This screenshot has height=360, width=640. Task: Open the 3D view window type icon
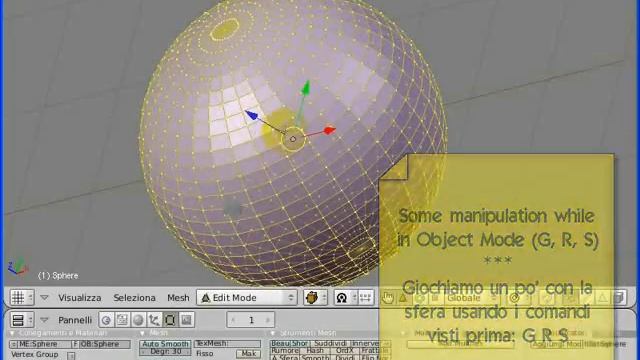(x=18, y=298)
